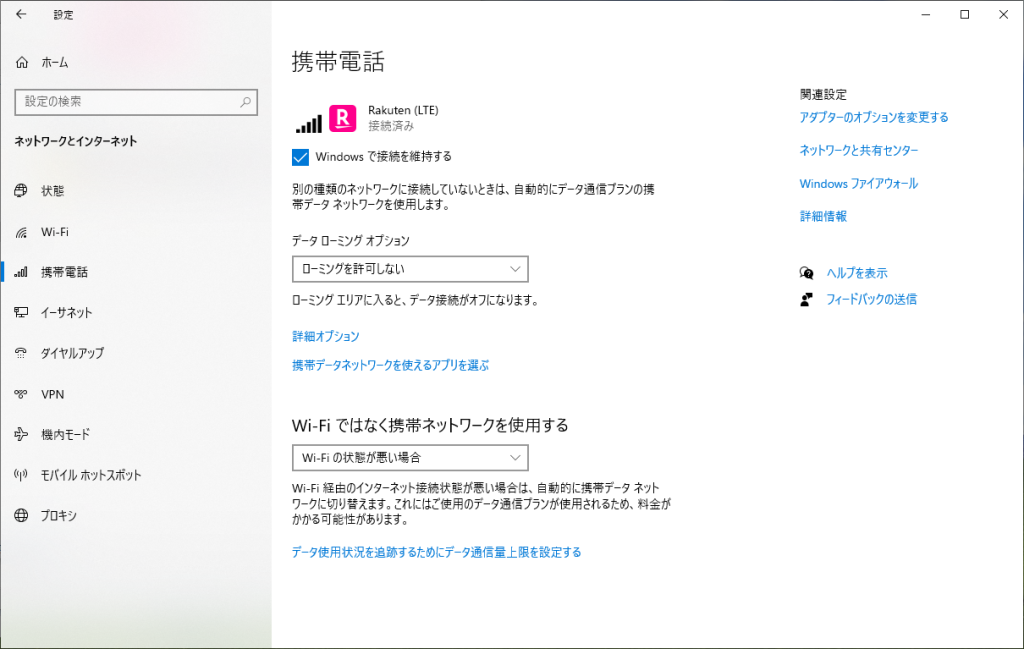The width and height of the screenshot is (1024, 649).
Task: Click the settings search input field
Action: (125, 102)
